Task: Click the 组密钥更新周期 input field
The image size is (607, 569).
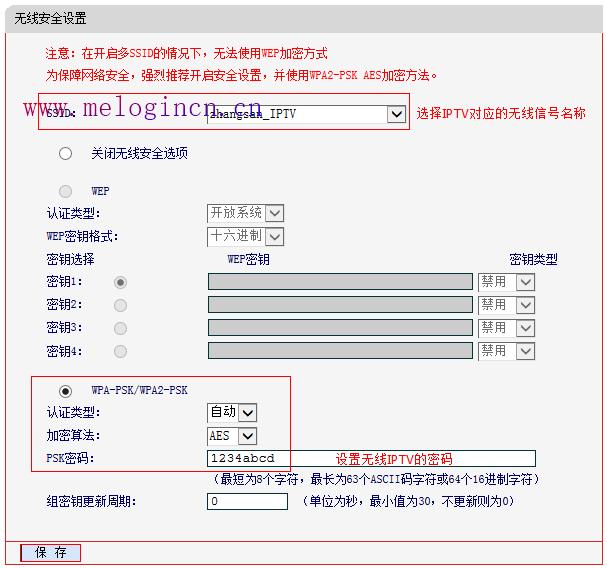Action: coord(247,501)
